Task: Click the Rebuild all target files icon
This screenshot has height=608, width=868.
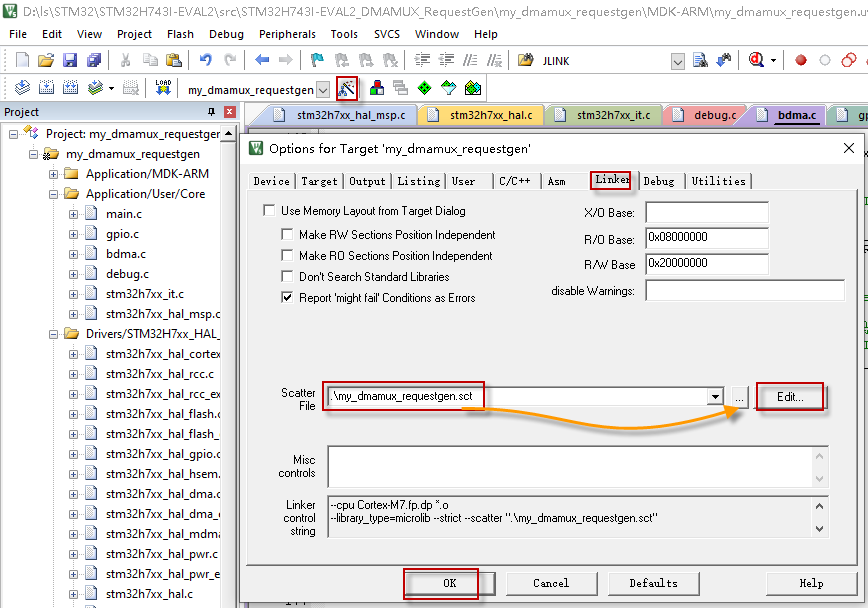Action: tap(69, 87)
